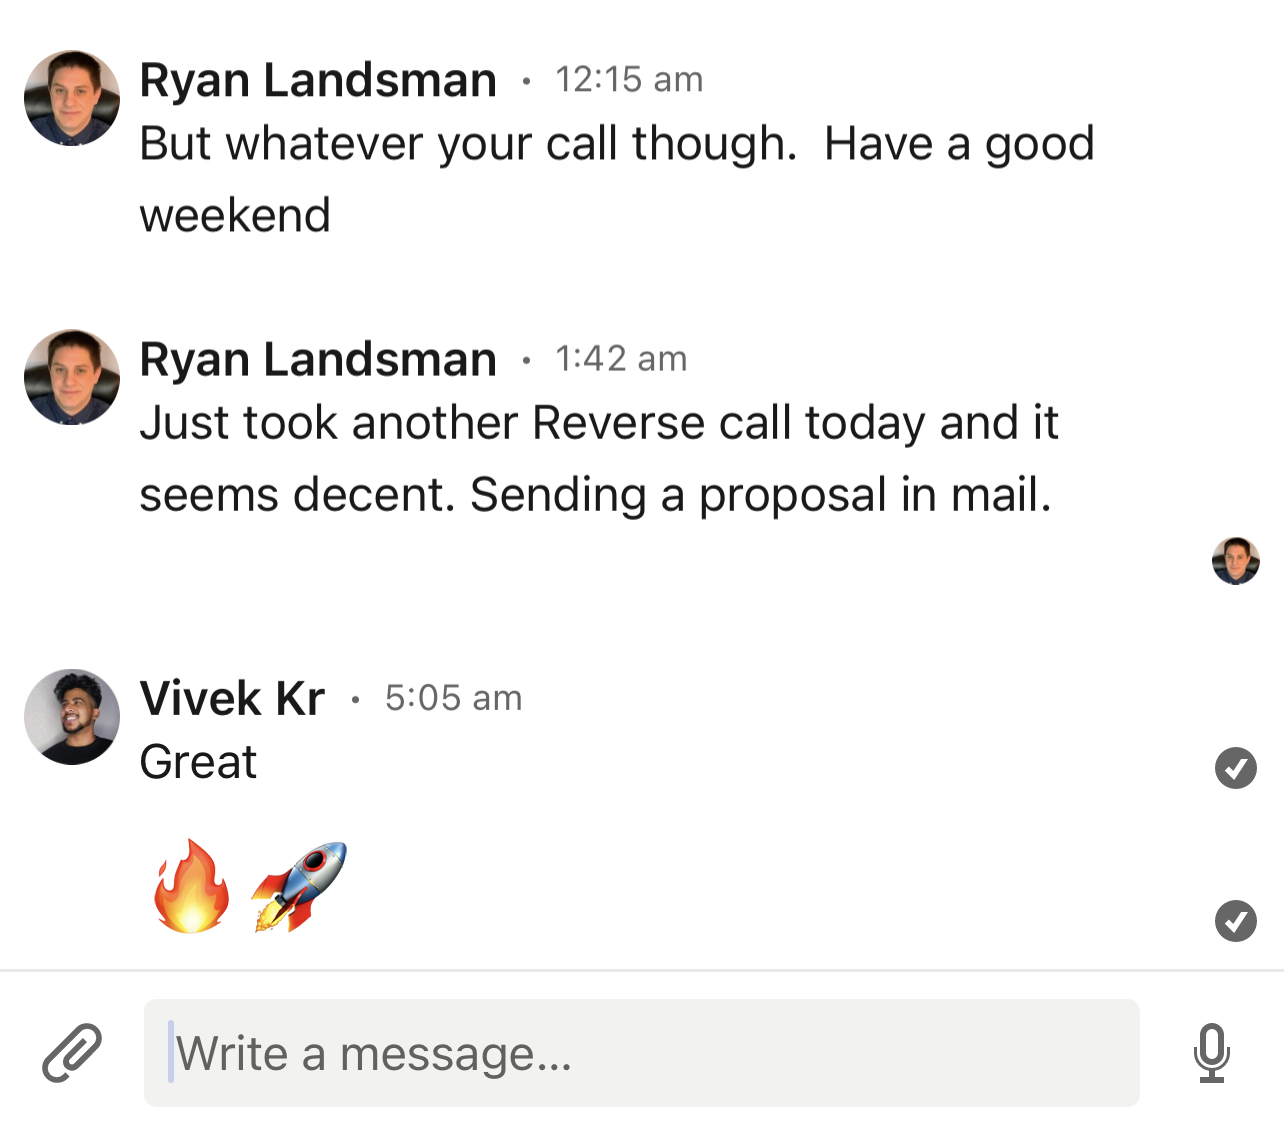The width and height of the screenshot is (1284, 1137).
Task: Click delivered checkmark beside the "Great" message
Action: pyautogui.click(x=1236, y=768)
